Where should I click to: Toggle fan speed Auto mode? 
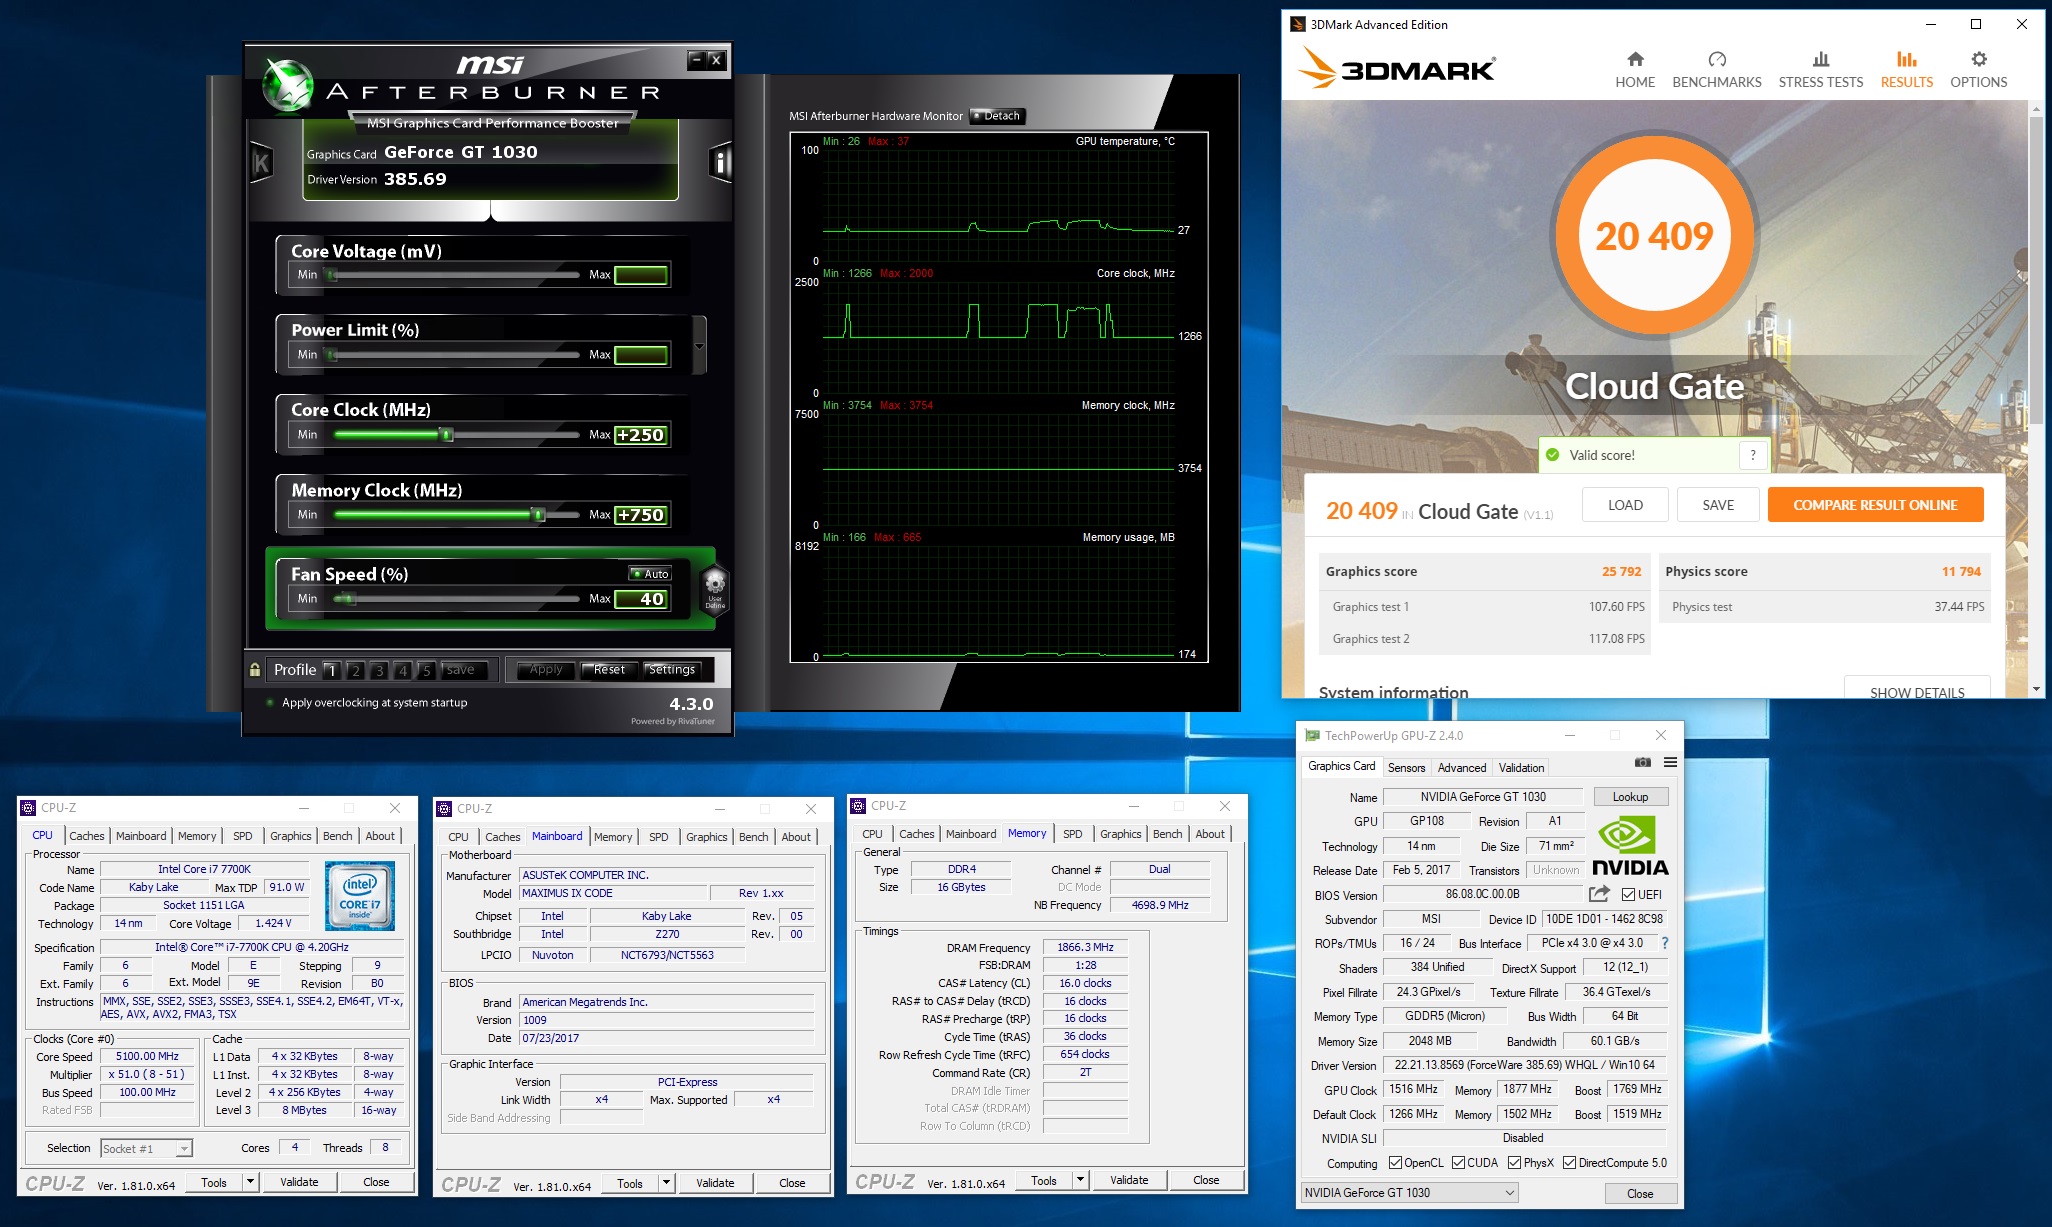[x=650, y=574]
